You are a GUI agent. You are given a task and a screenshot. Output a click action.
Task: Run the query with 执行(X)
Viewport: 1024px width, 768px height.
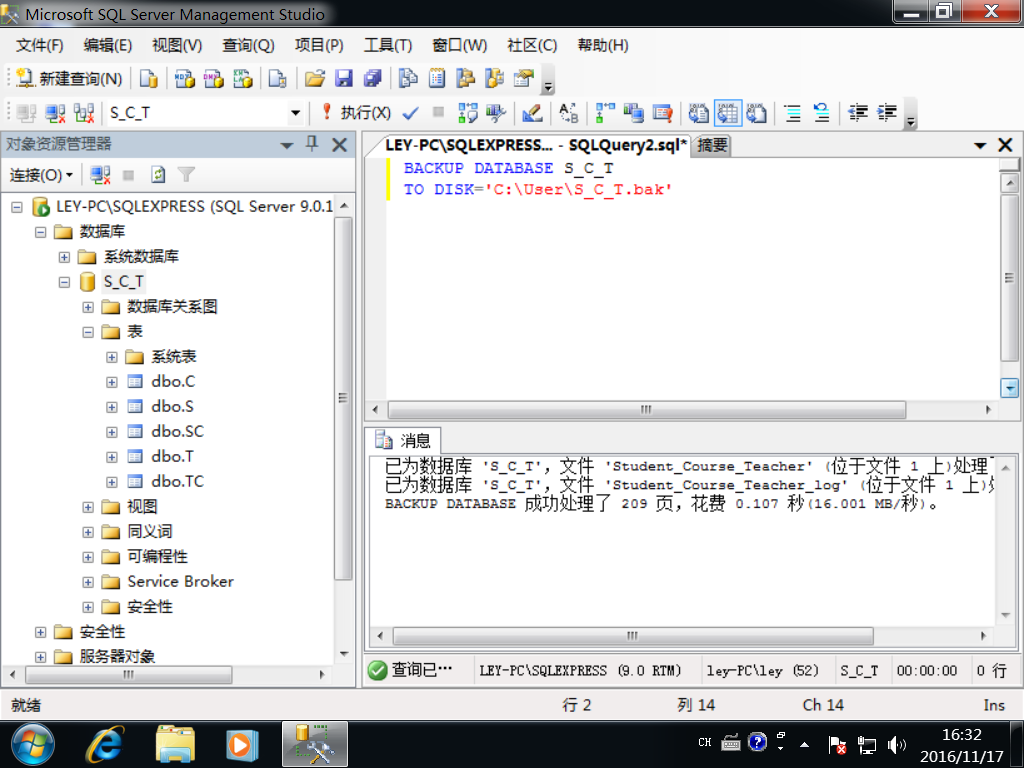[x=356, y=113]
